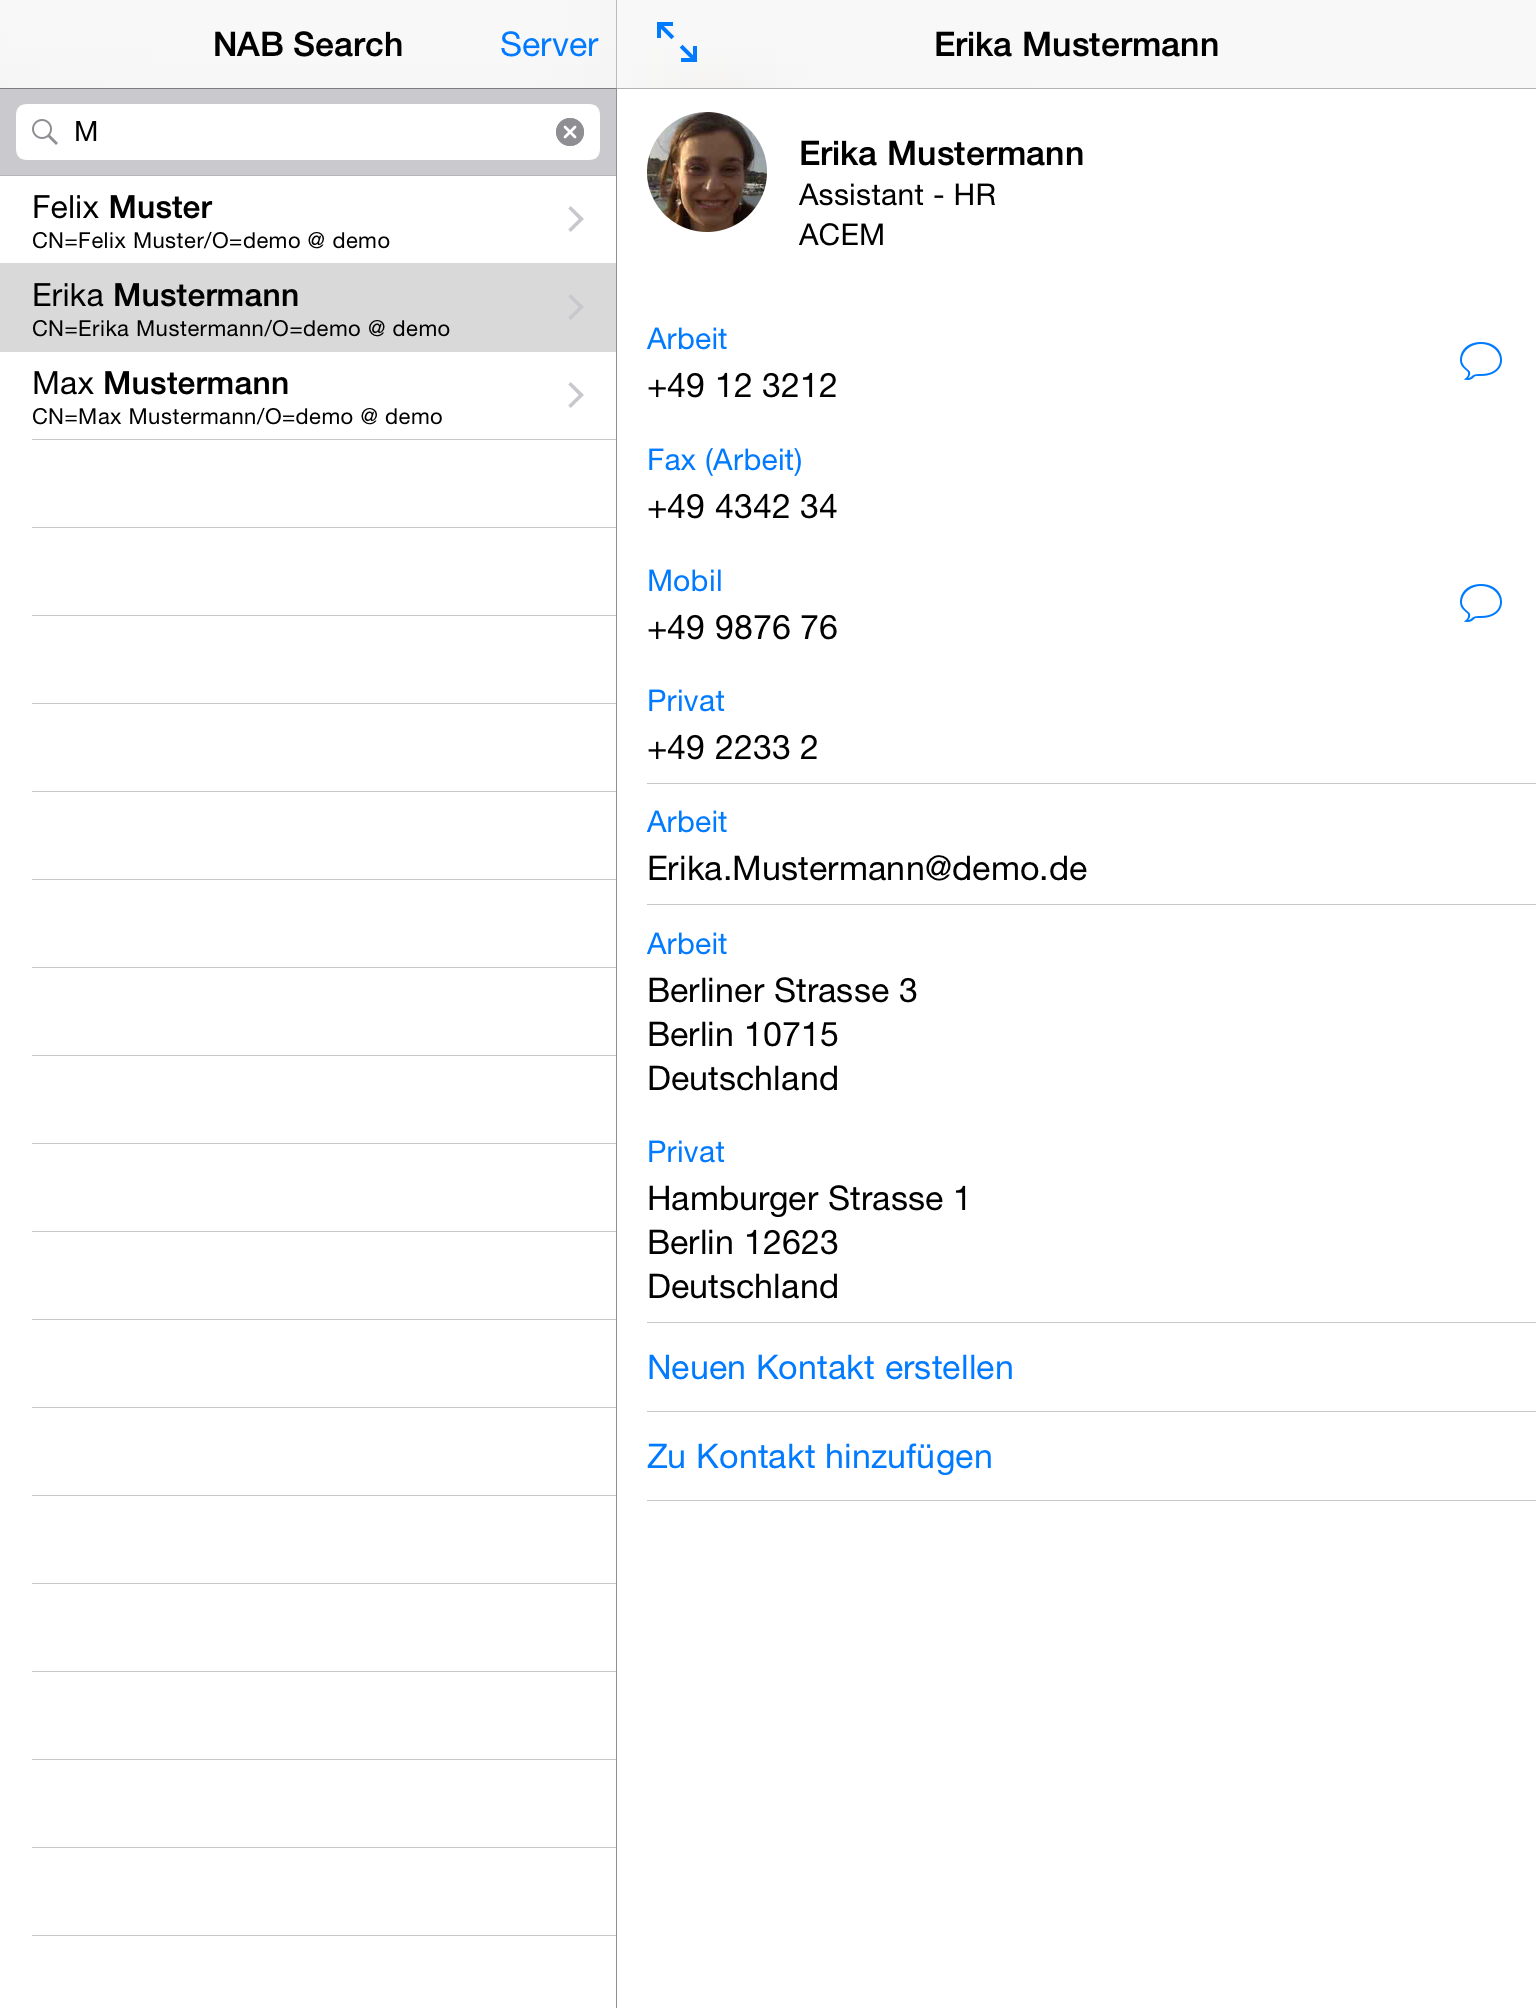Tap Zu Kontakt hinzufügen

point(820,1457)
